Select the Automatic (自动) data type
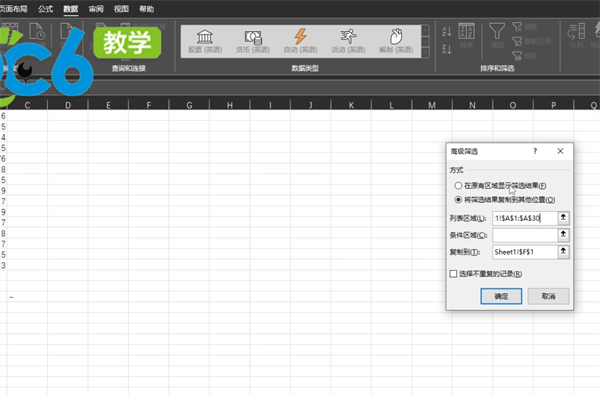Viewport: 600px width, 395px height. click(300, 41)
